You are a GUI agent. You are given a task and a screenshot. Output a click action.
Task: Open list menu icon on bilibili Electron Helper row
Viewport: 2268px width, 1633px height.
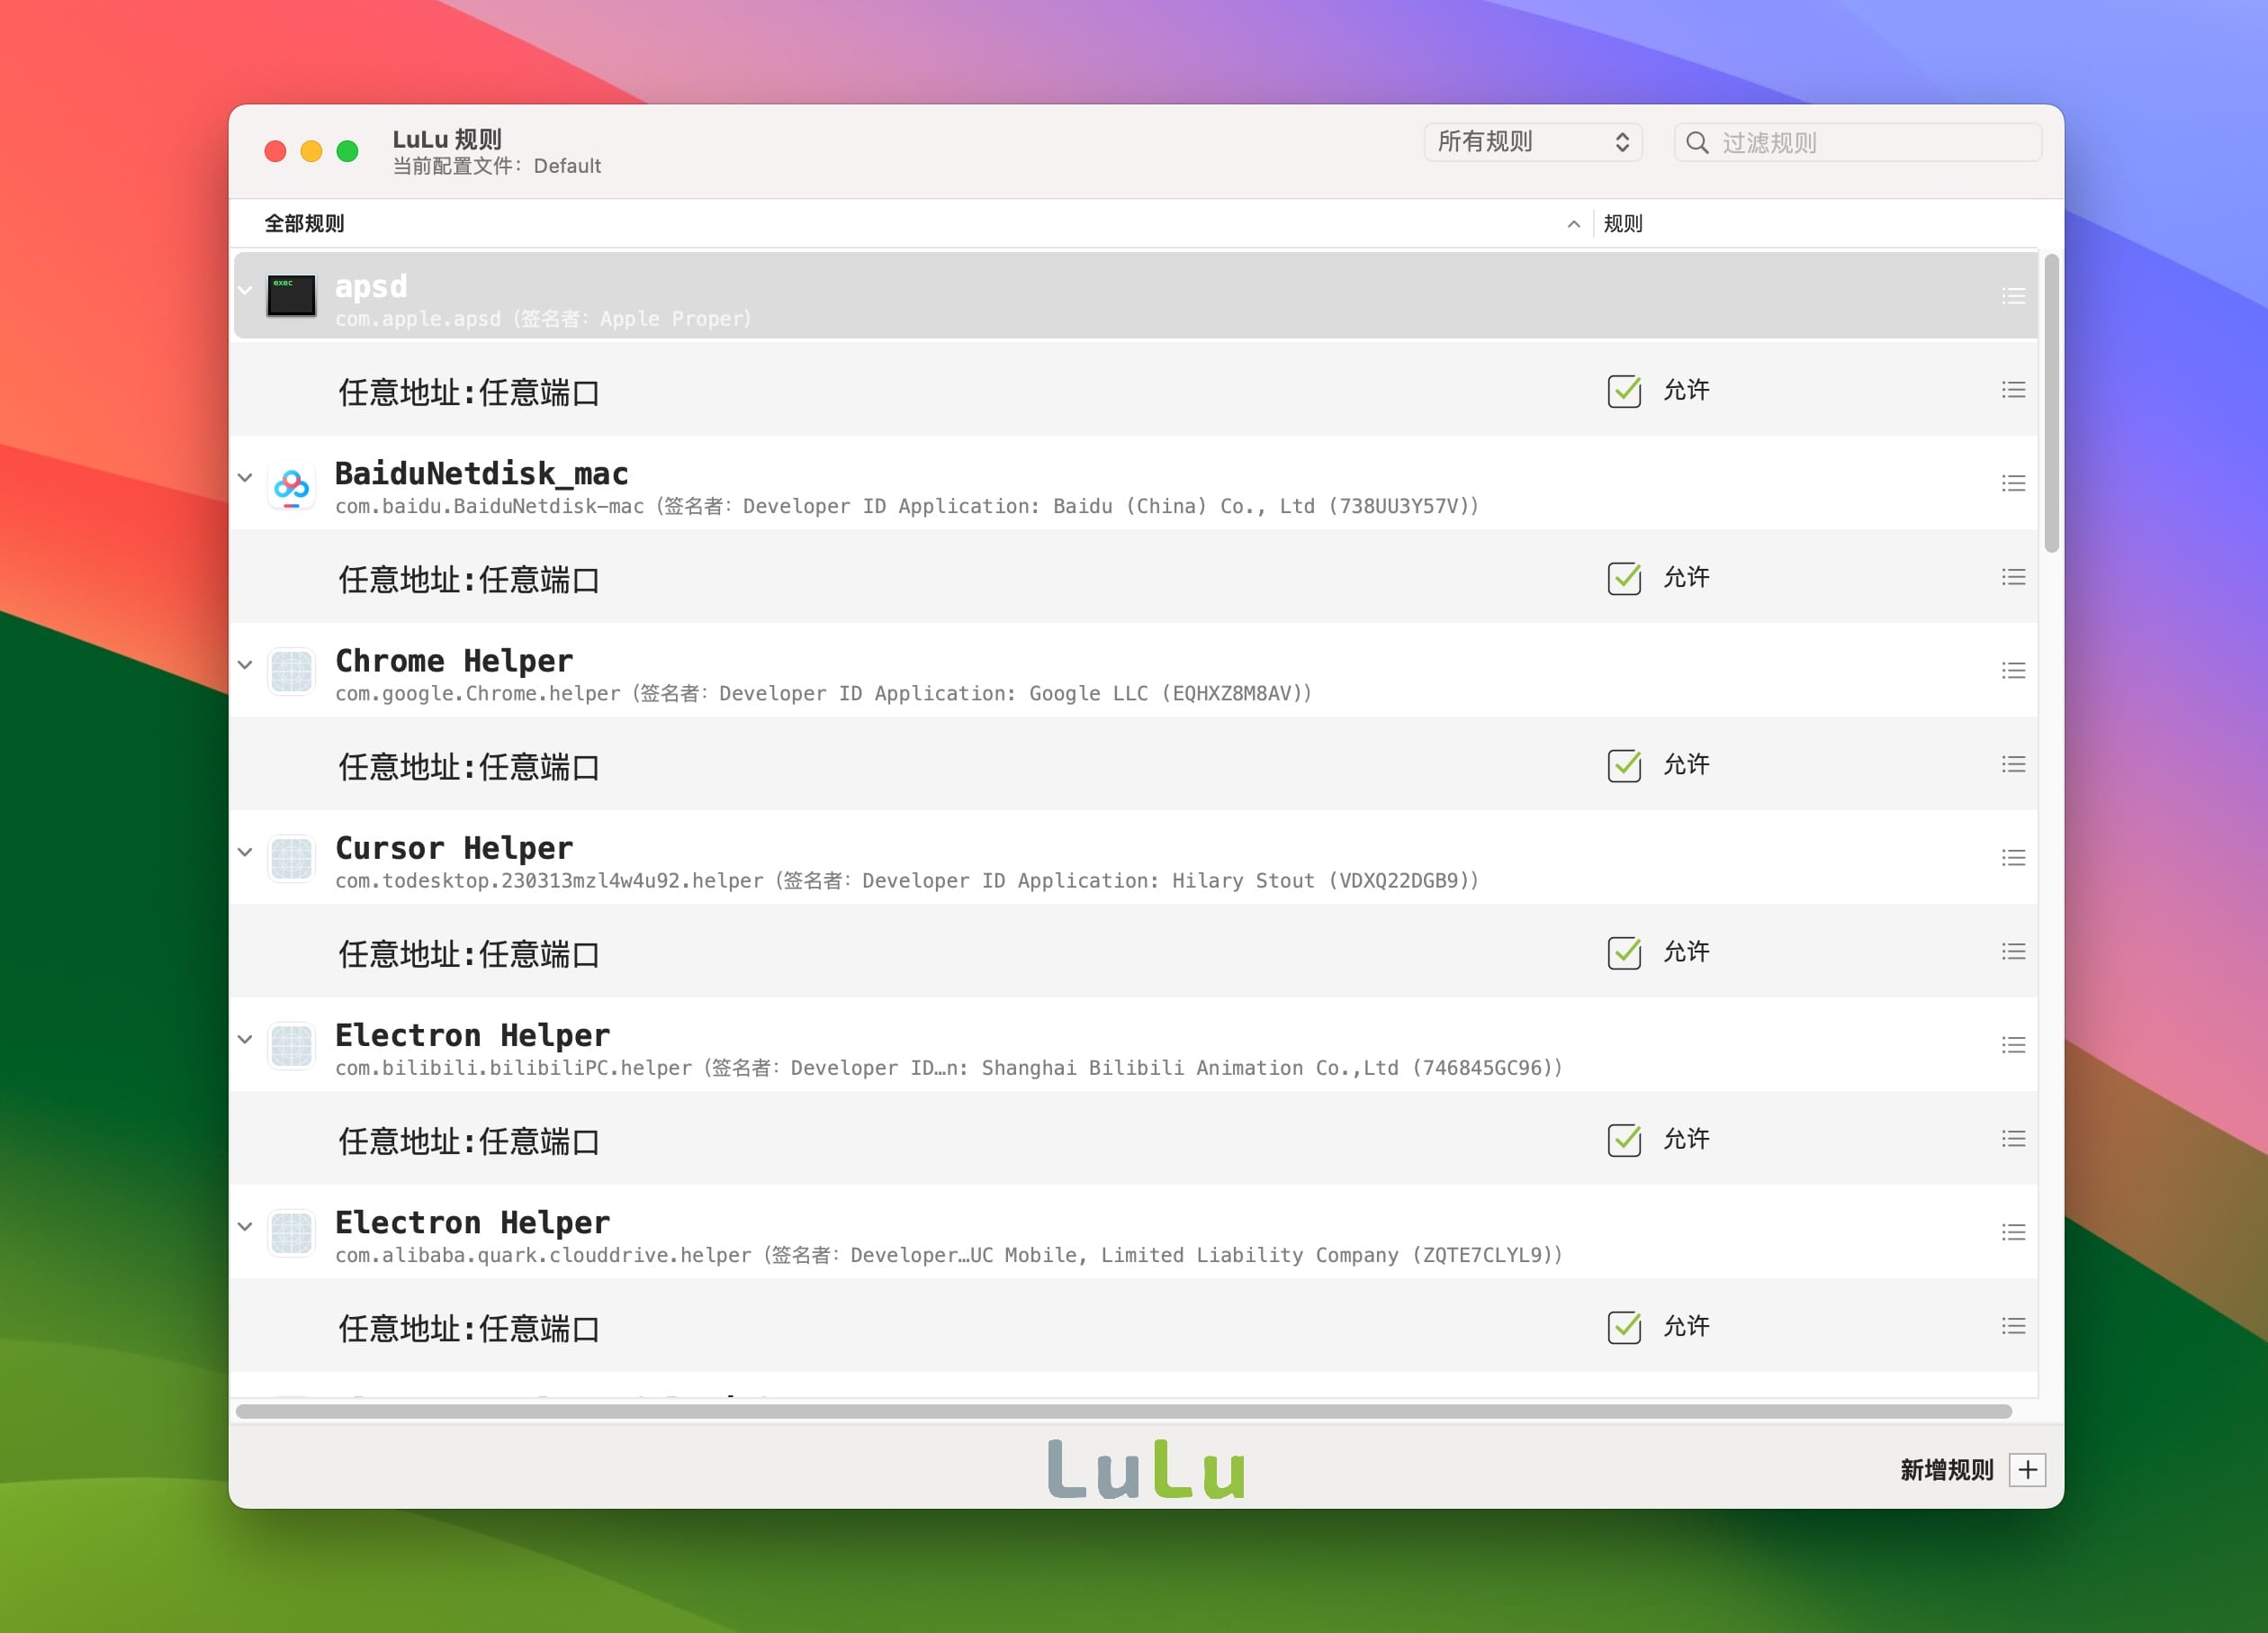[x=2013, y=1045]
